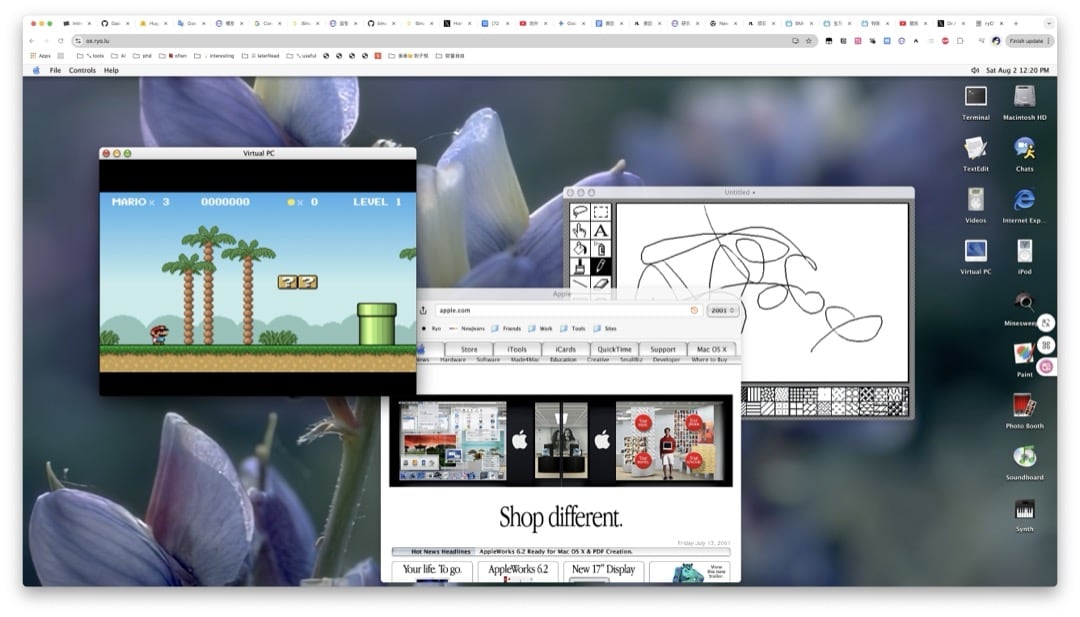Open the Minesweeper desktop icon

click(1024, 308)
